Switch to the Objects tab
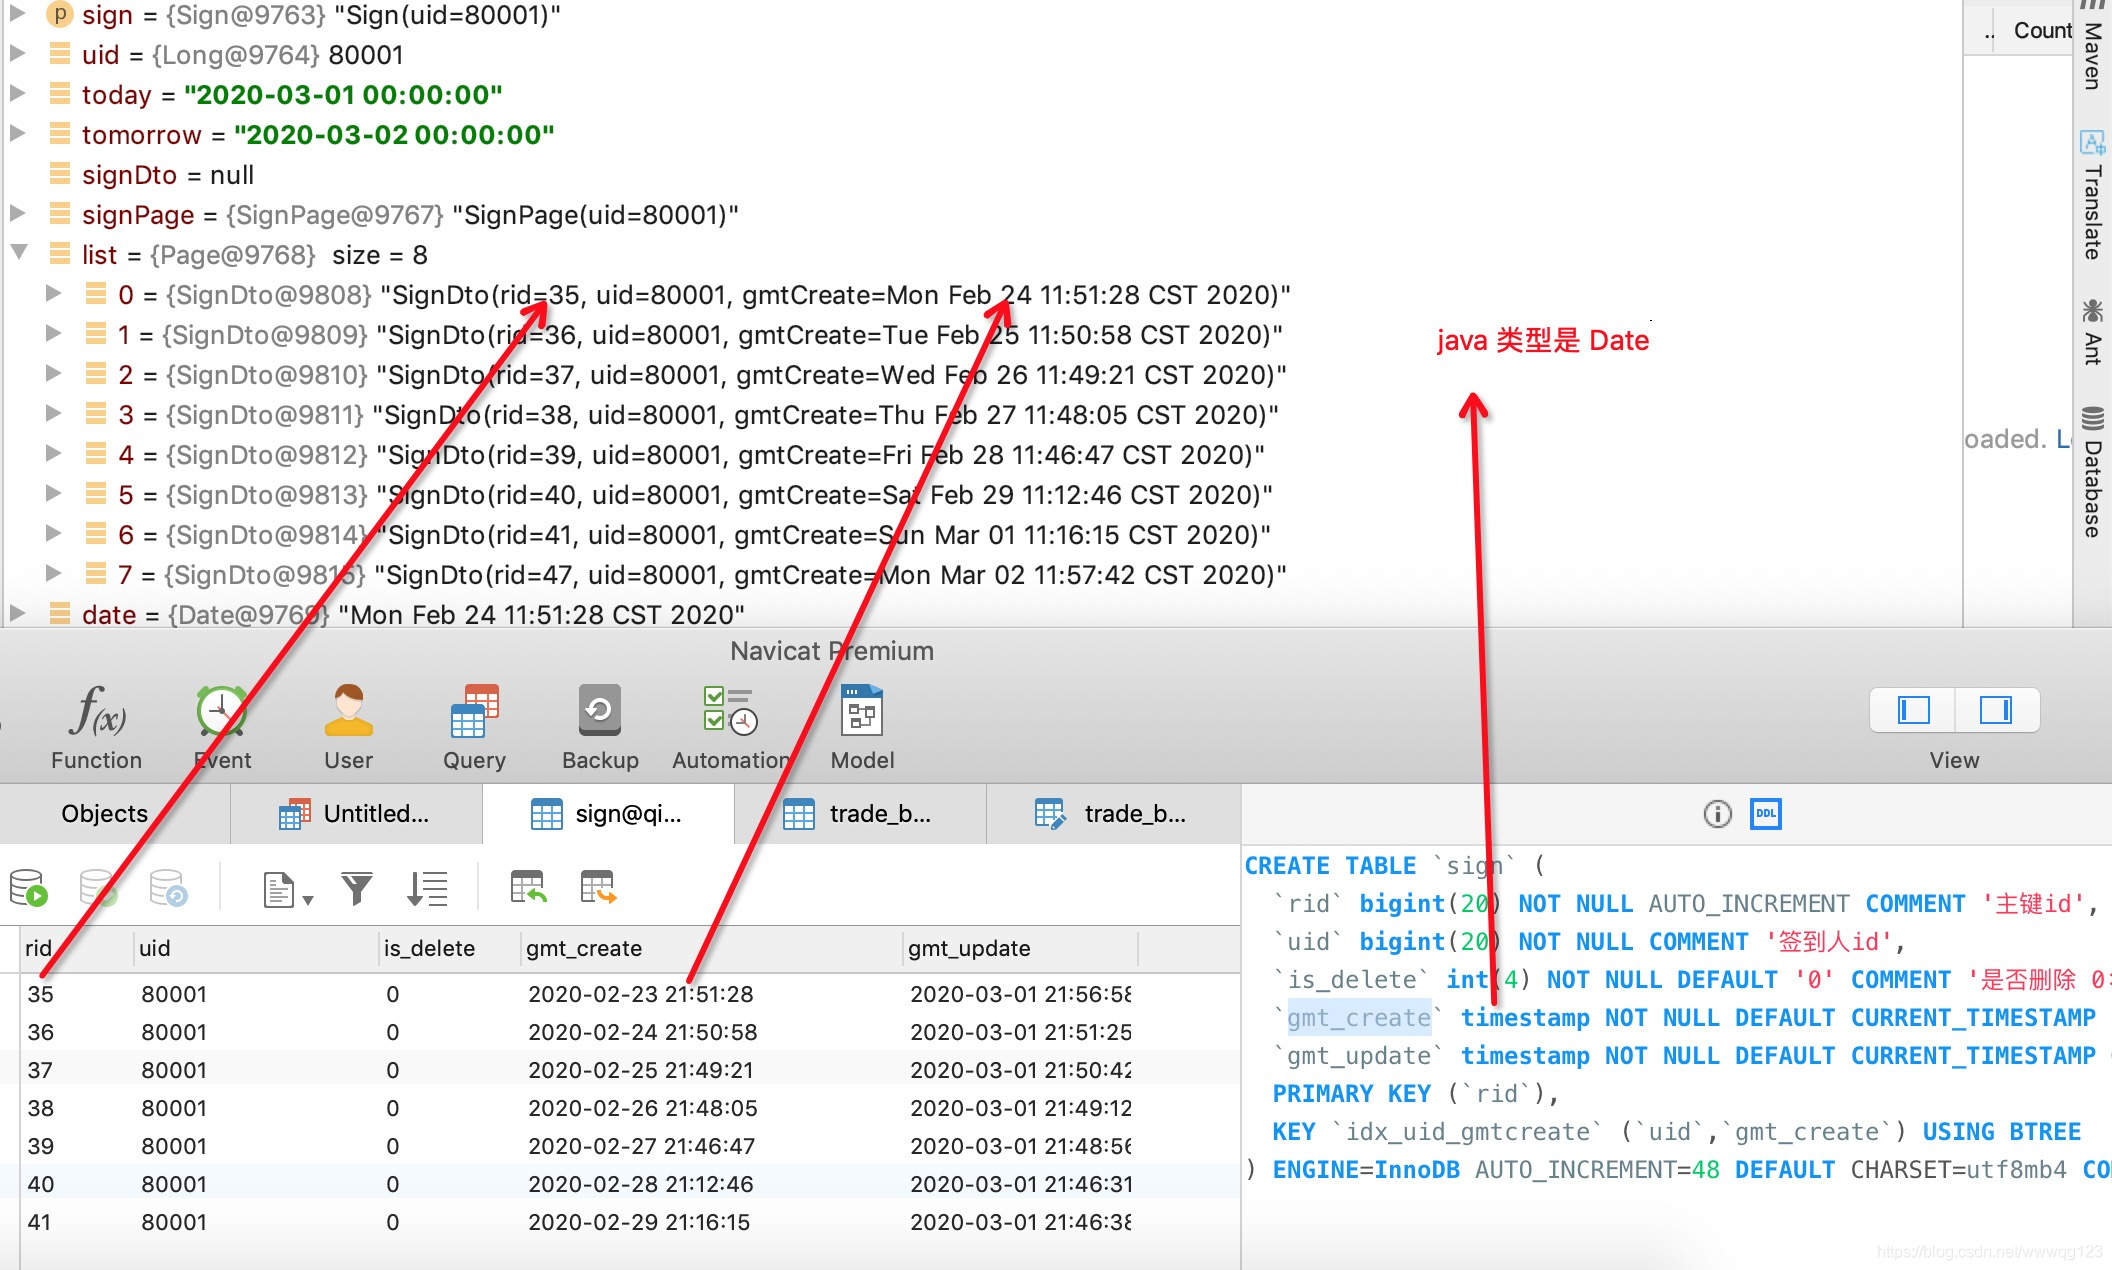This screenshot has width=2112, height=1270. [x=103, y=813]
